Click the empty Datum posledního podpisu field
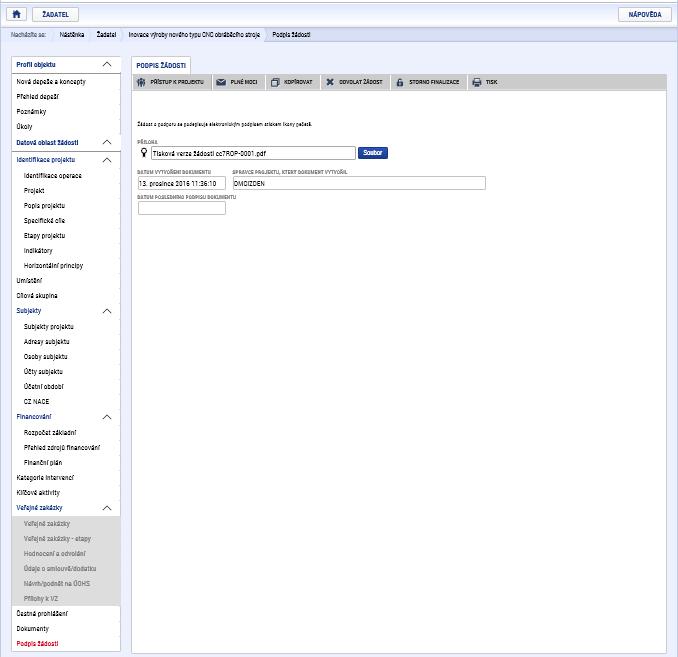This screenshot has height=657, width=678. (x=182, y=208)
